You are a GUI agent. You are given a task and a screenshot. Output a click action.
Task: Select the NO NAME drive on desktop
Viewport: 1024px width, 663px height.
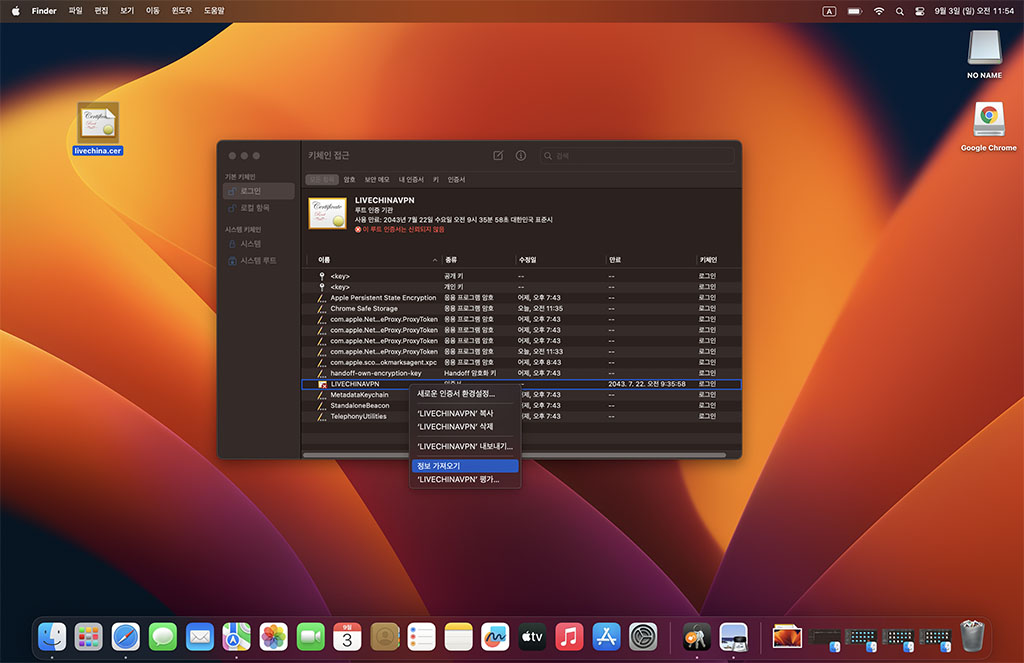984,55
